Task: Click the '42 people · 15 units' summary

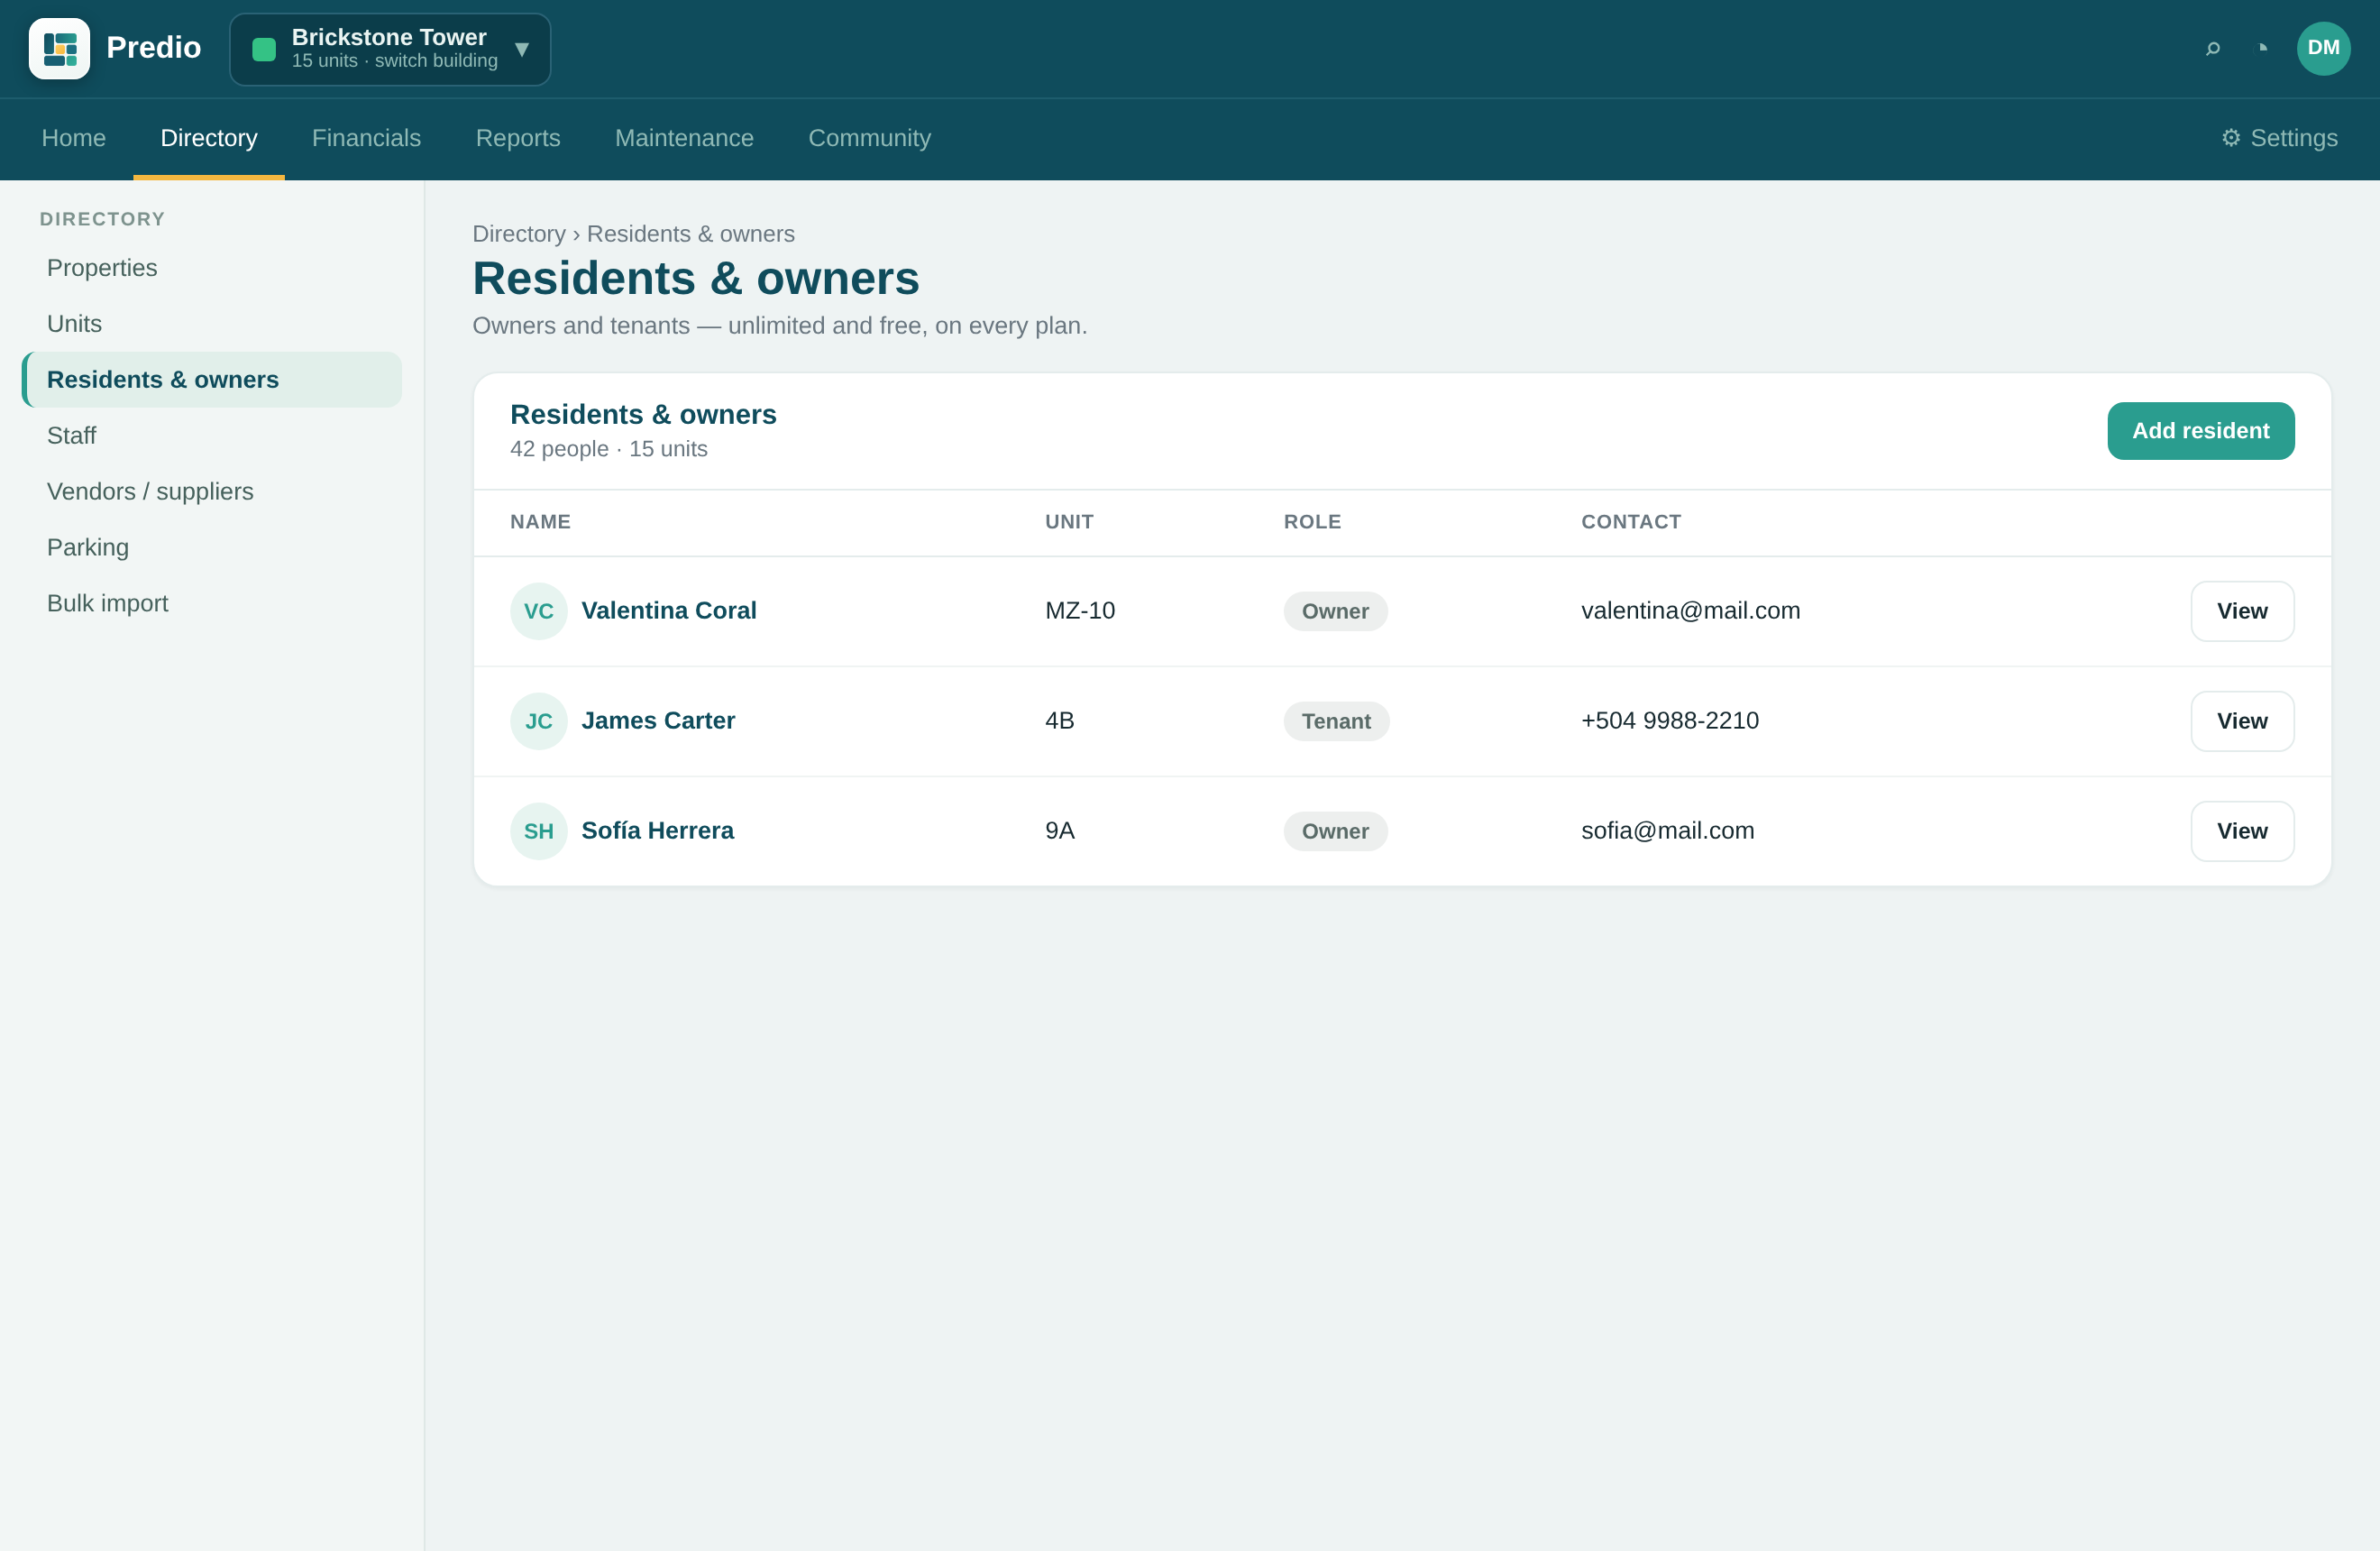Action: (x=608, y=449)
